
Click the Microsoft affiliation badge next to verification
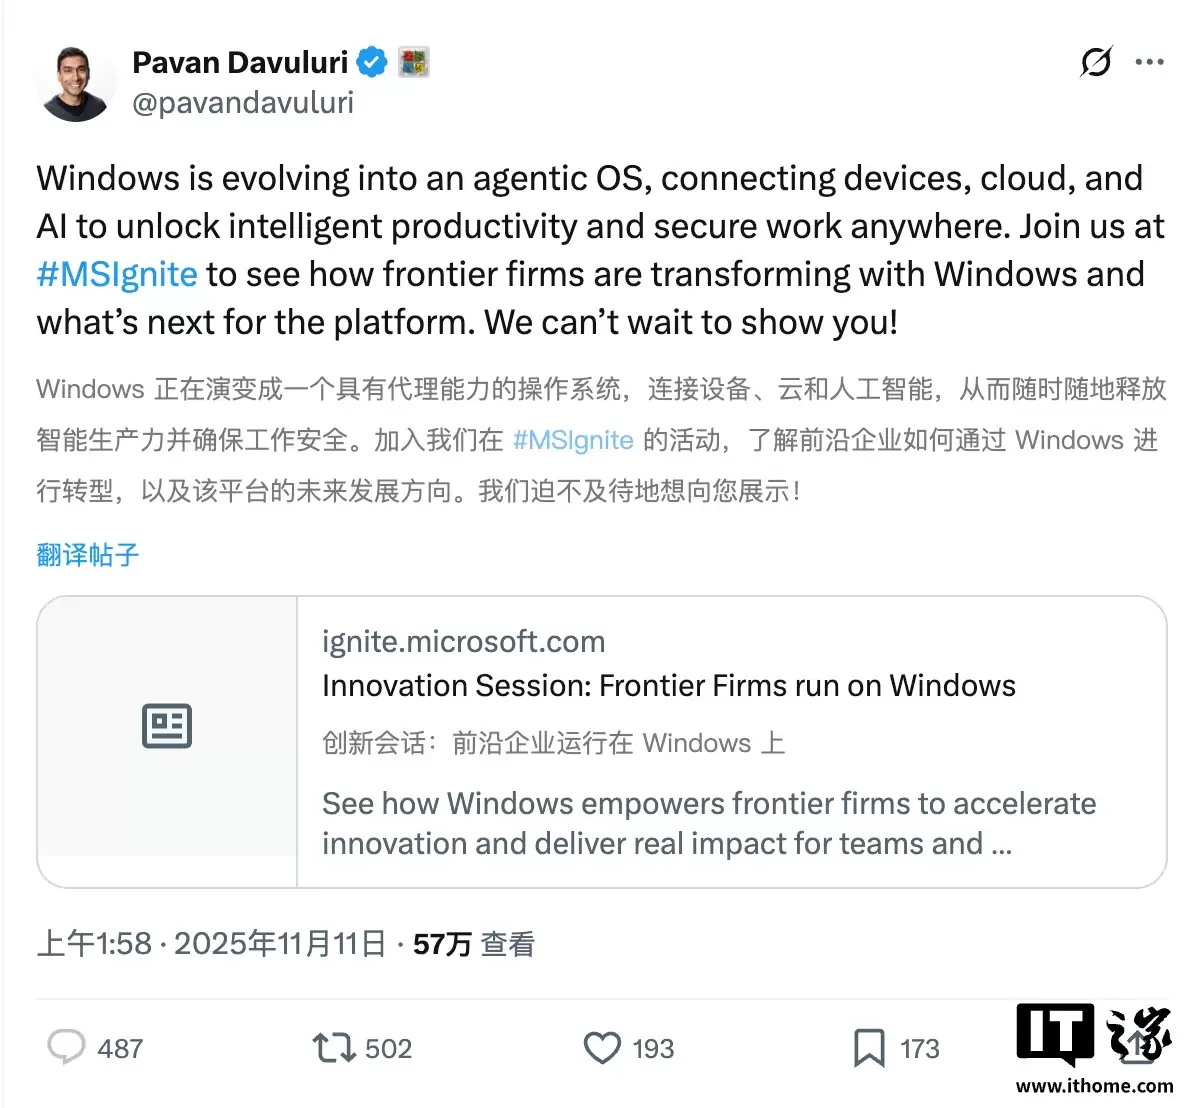coord(413,62)
